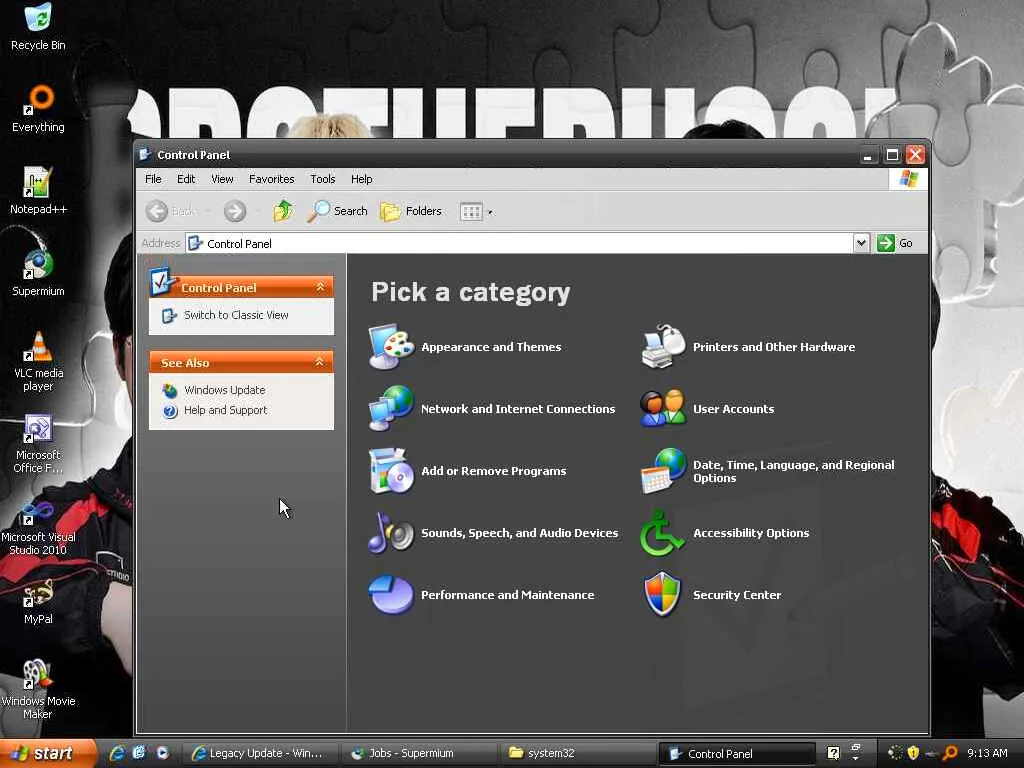This screenshot has width=1024, height=768.
Task: Switch to Jobs - Supermium taskbar window
Action: pos(418,753)
